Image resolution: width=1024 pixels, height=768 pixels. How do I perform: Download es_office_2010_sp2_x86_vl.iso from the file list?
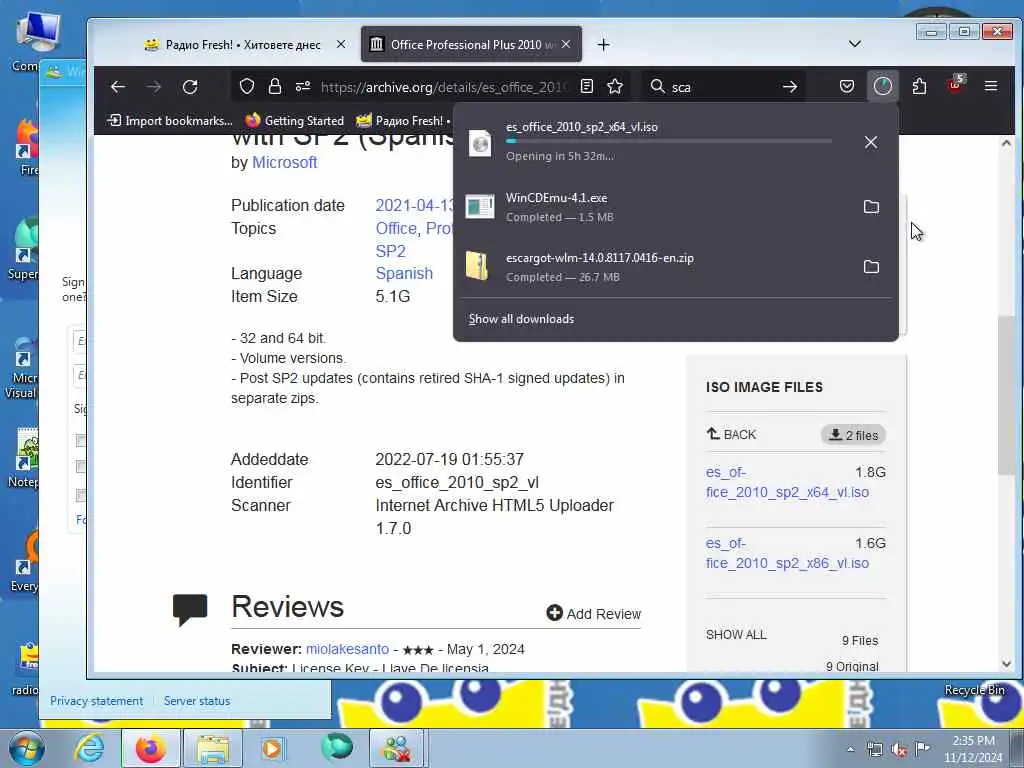[x=787, y=553]
